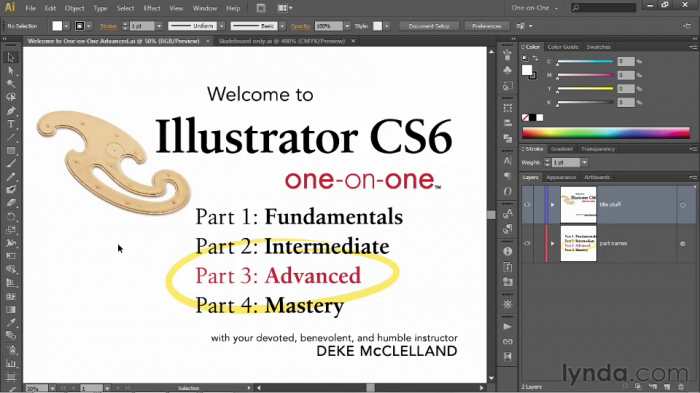The image size is (700, 393).
Task: Click the Stroke link in control bar
Action: 108,26
